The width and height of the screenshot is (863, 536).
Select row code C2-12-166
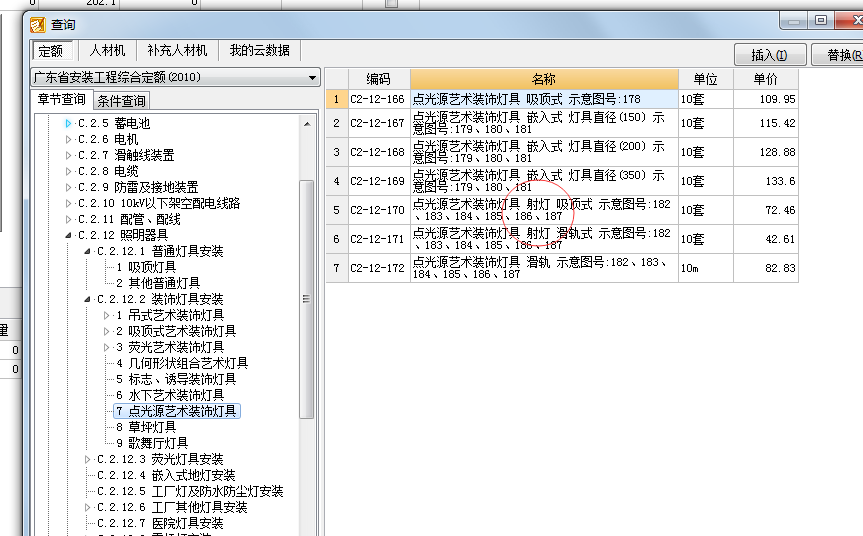(378, 99)
